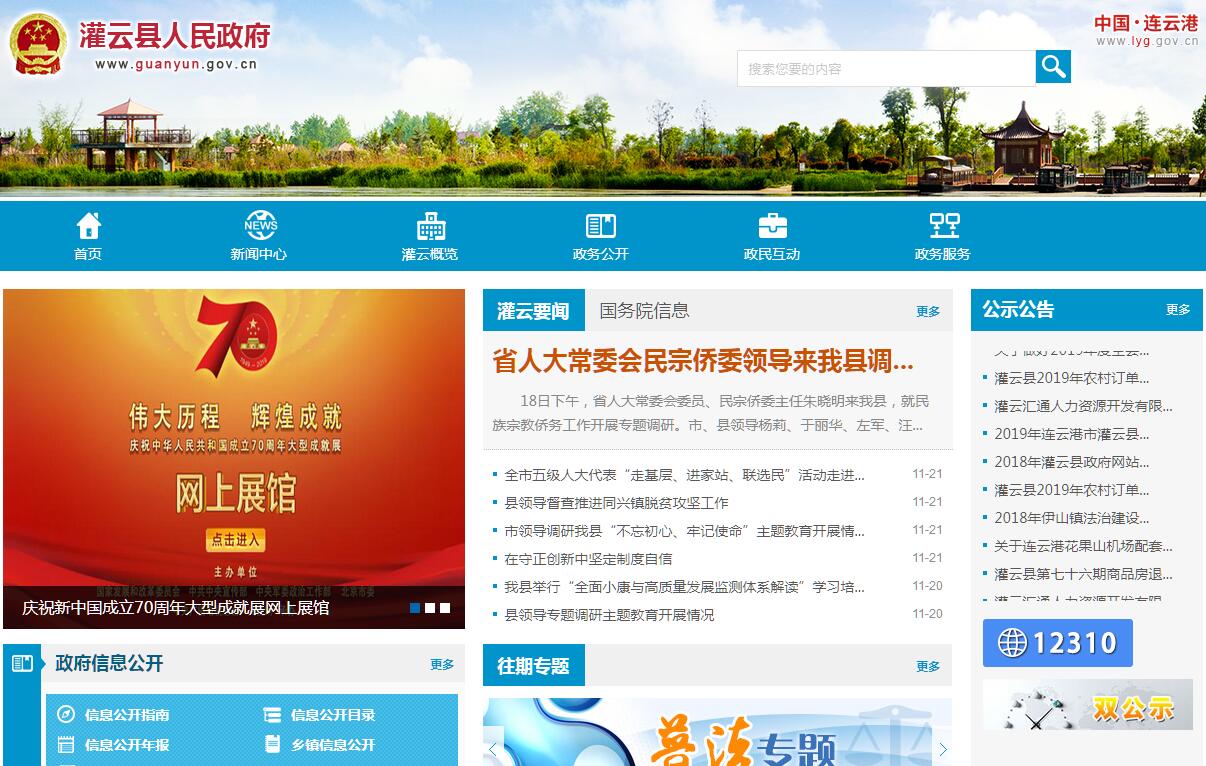
Task: Click the 12310 globe banner
Action: 1058,643
